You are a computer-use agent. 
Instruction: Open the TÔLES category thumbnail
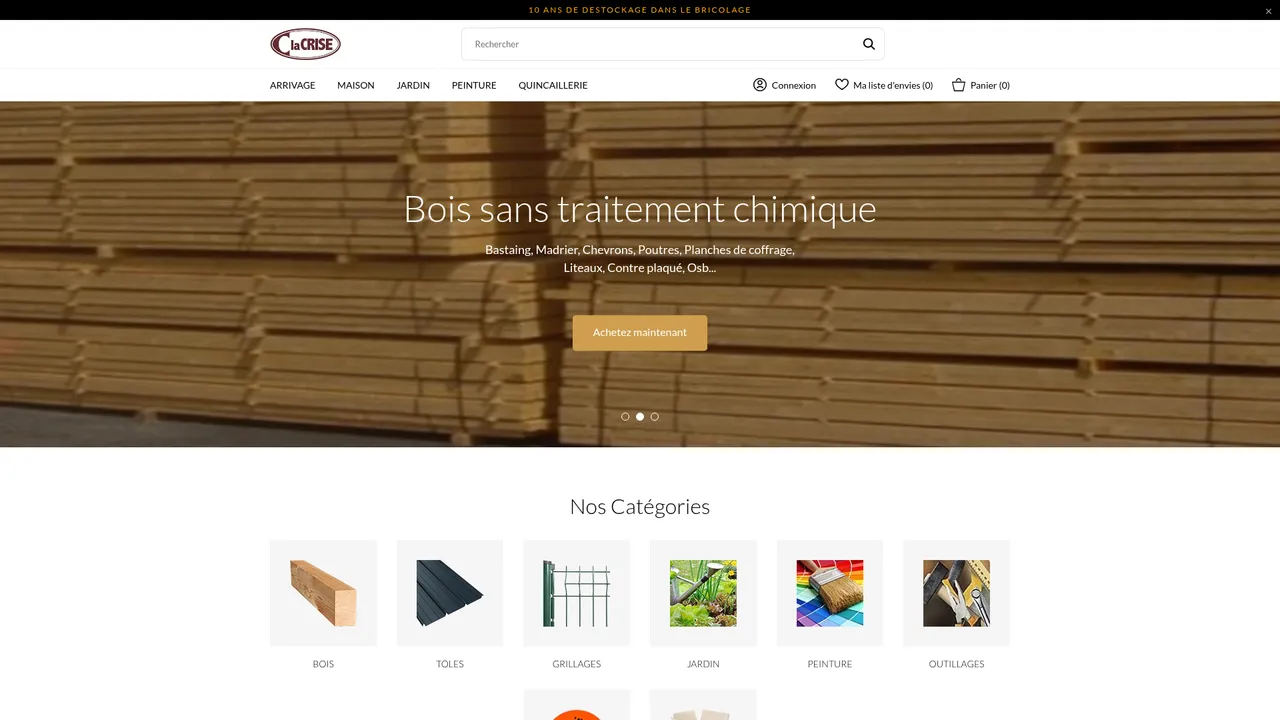[x=450, y=593]
